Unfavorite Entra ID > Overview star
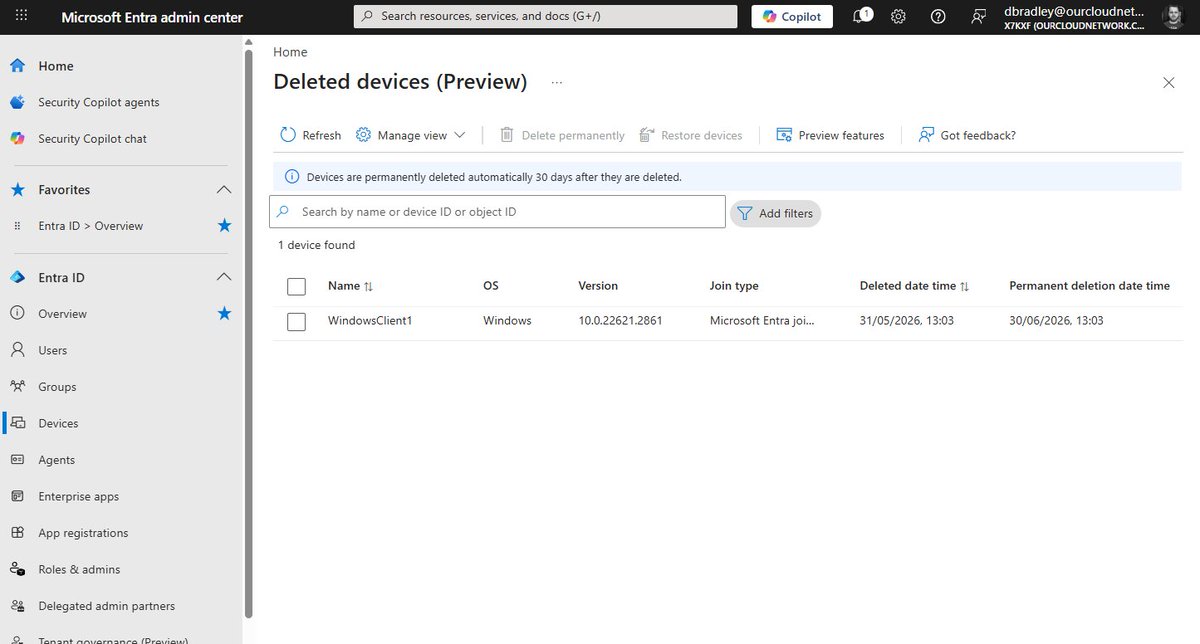 pyautogui.click(x=224, y=226)
